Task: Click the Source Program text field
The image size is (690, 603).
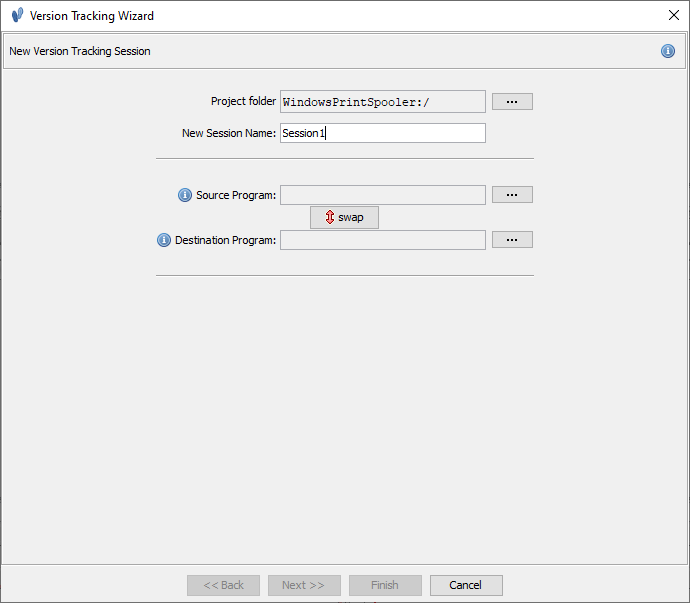Action: [383, 195]
